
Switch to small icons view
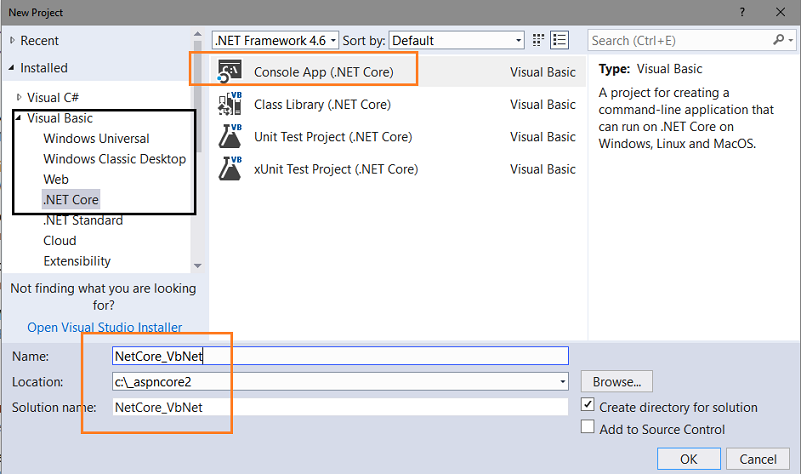538,40
